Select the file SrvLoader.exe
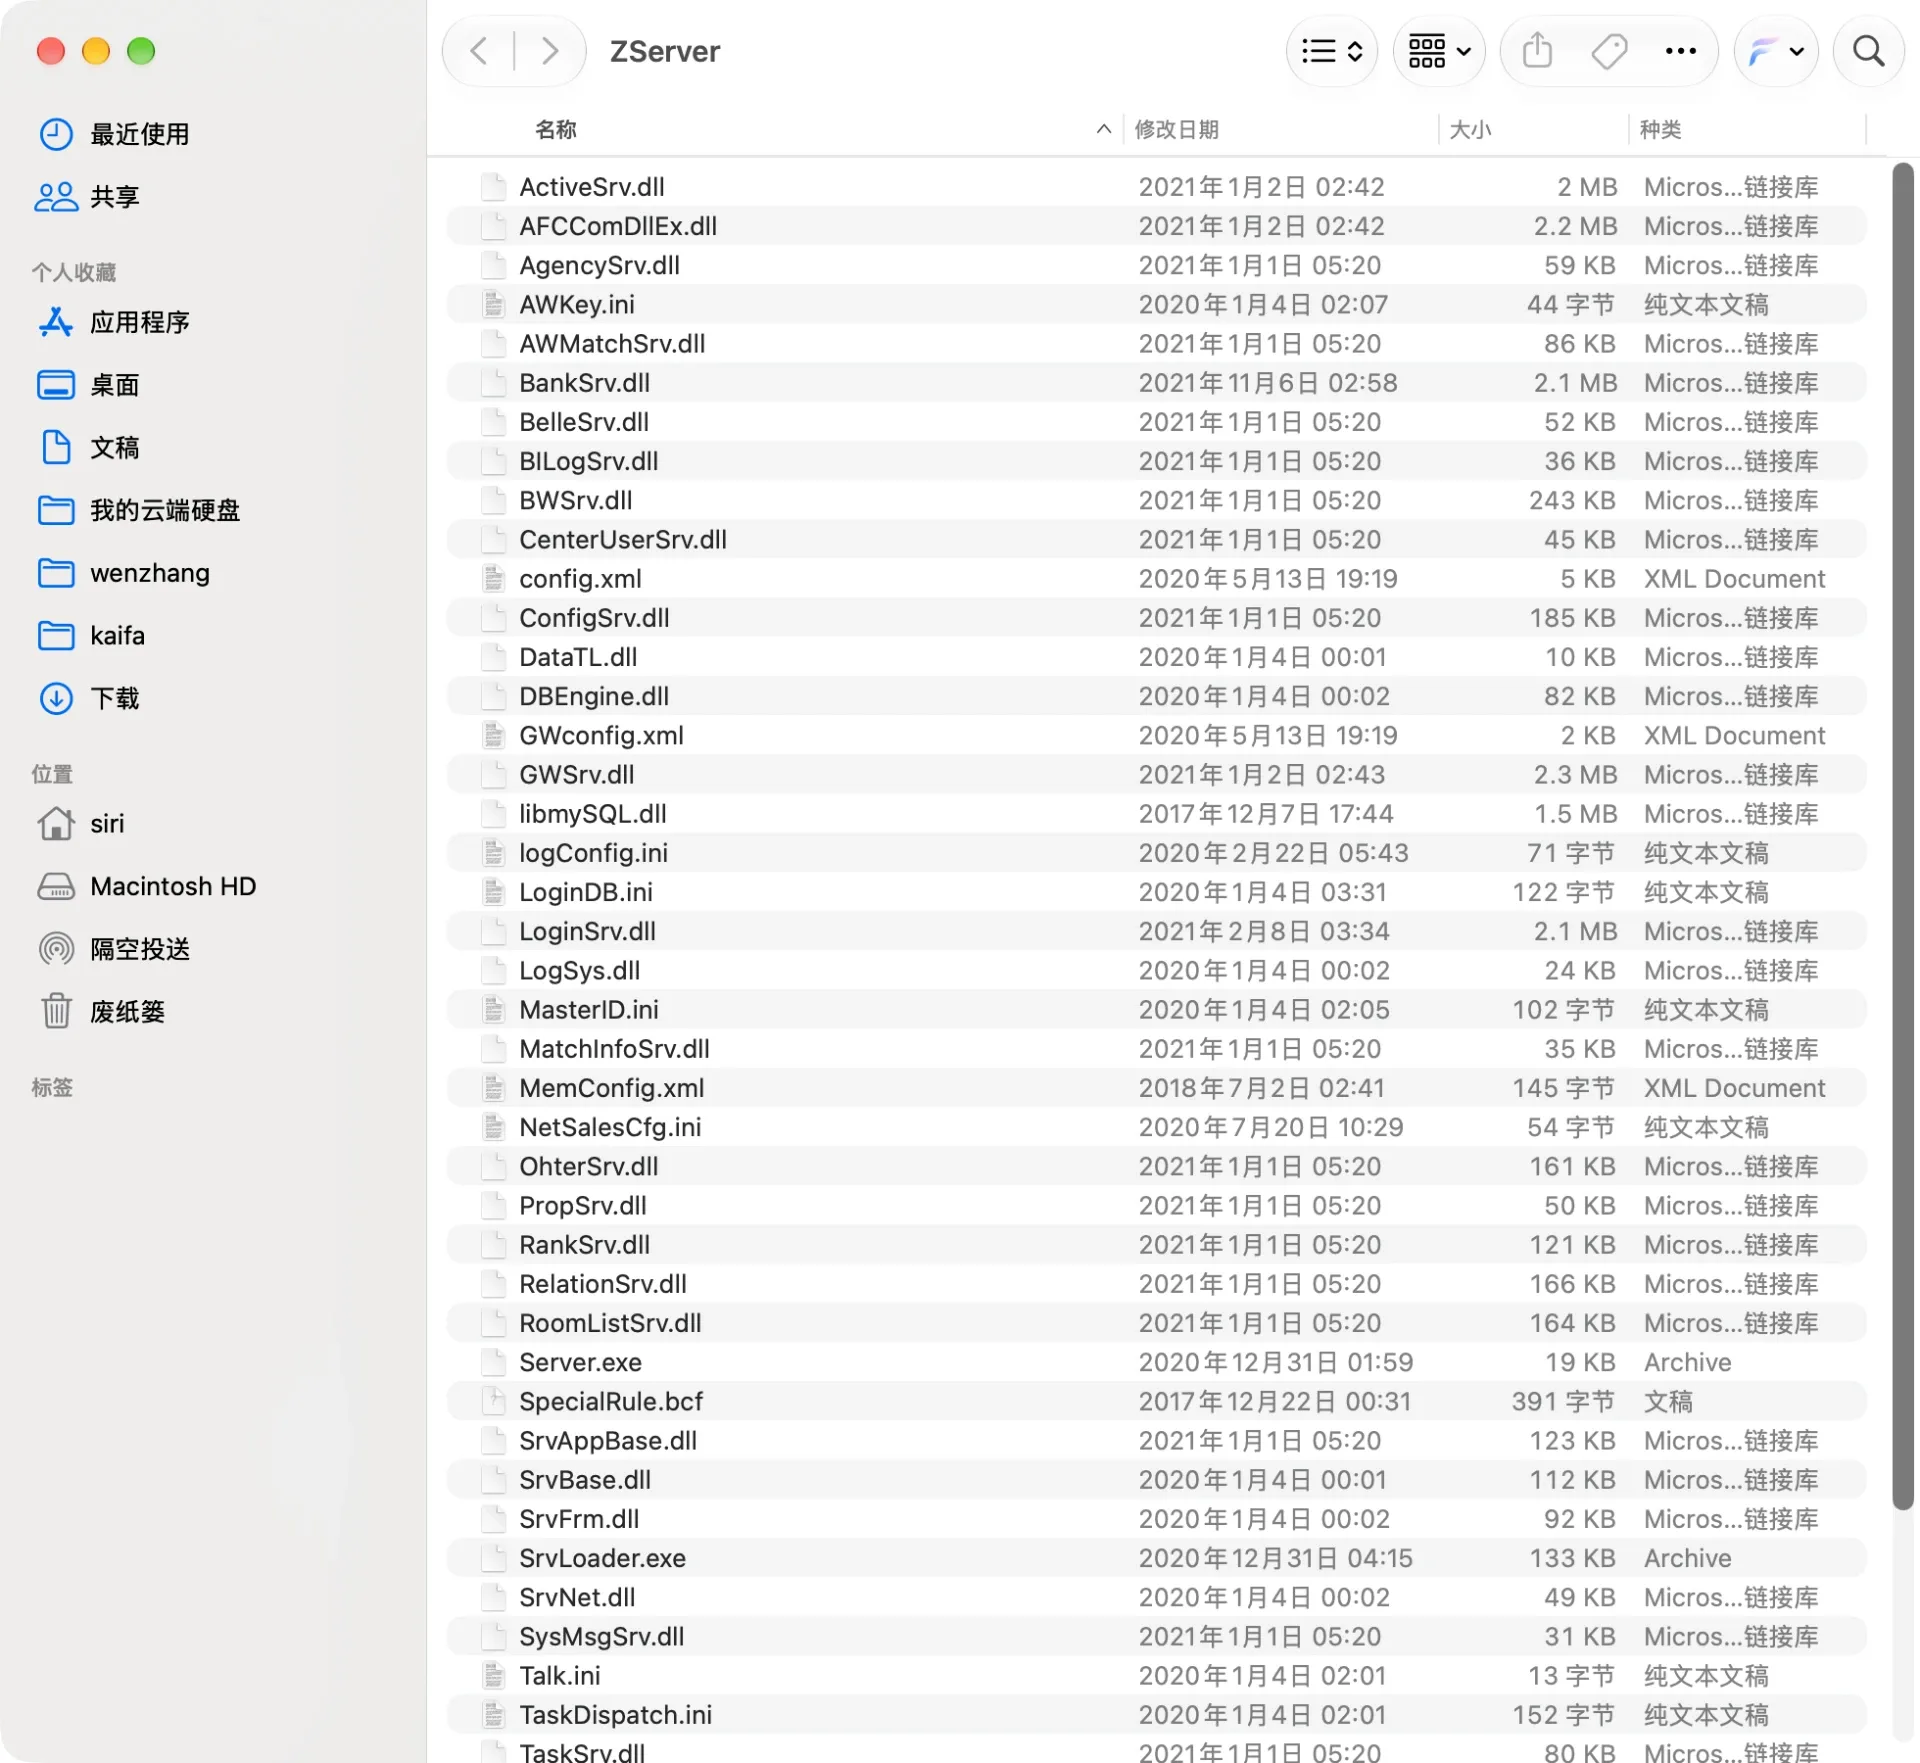 1156,1558
